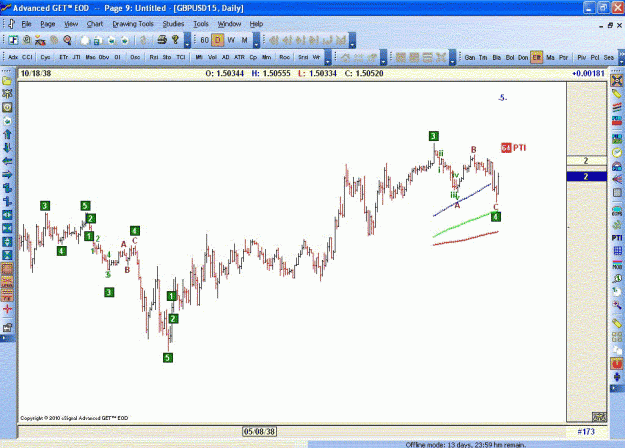The height and width of the screenshot is (448, 625).
Task: Select the PTI tool in right sidebar
Action: 617,238
